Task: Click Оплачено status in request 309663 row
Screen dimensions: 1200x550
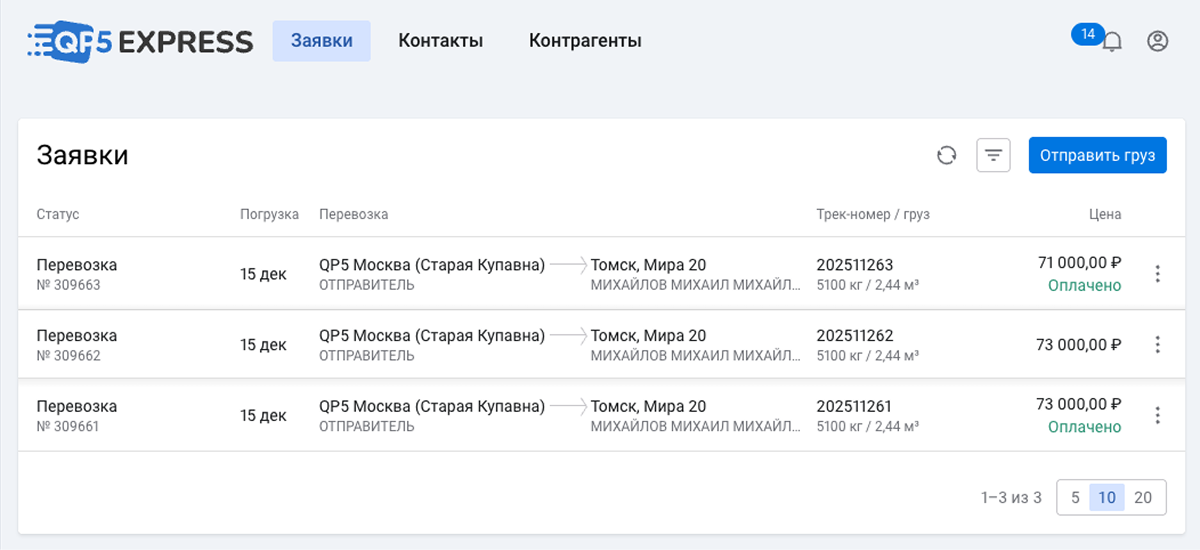Action: [x=1085, y=285]
